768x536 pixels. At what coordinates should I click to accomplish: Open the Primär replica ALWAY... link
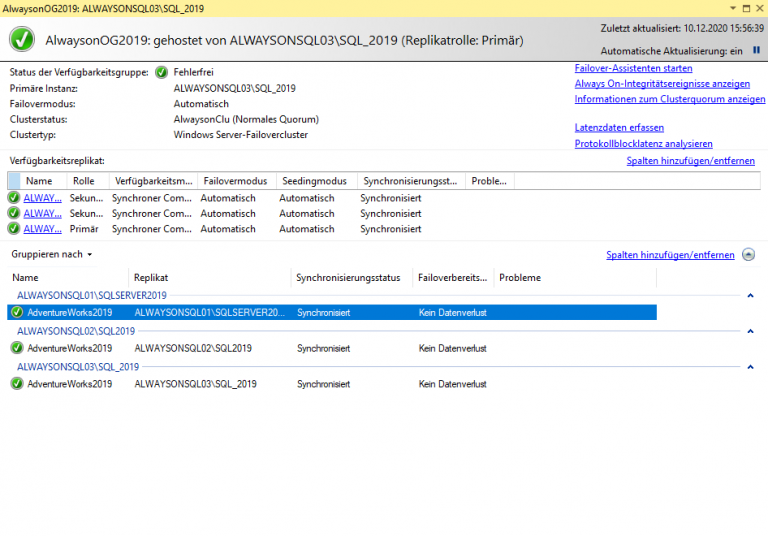pyautogui.click(x=43, y=229)
